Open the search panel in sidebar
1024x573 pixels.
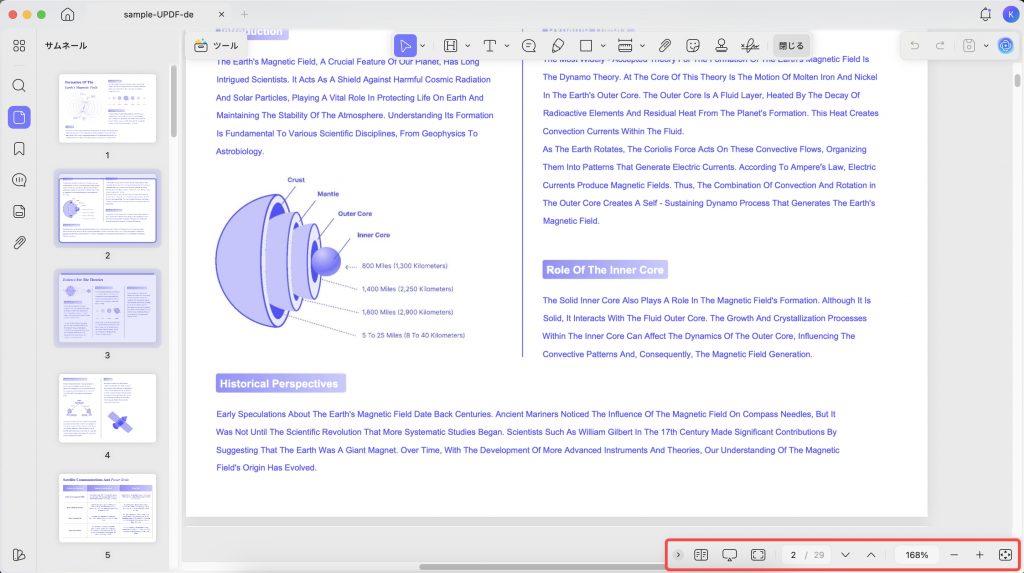coord(19,86)
